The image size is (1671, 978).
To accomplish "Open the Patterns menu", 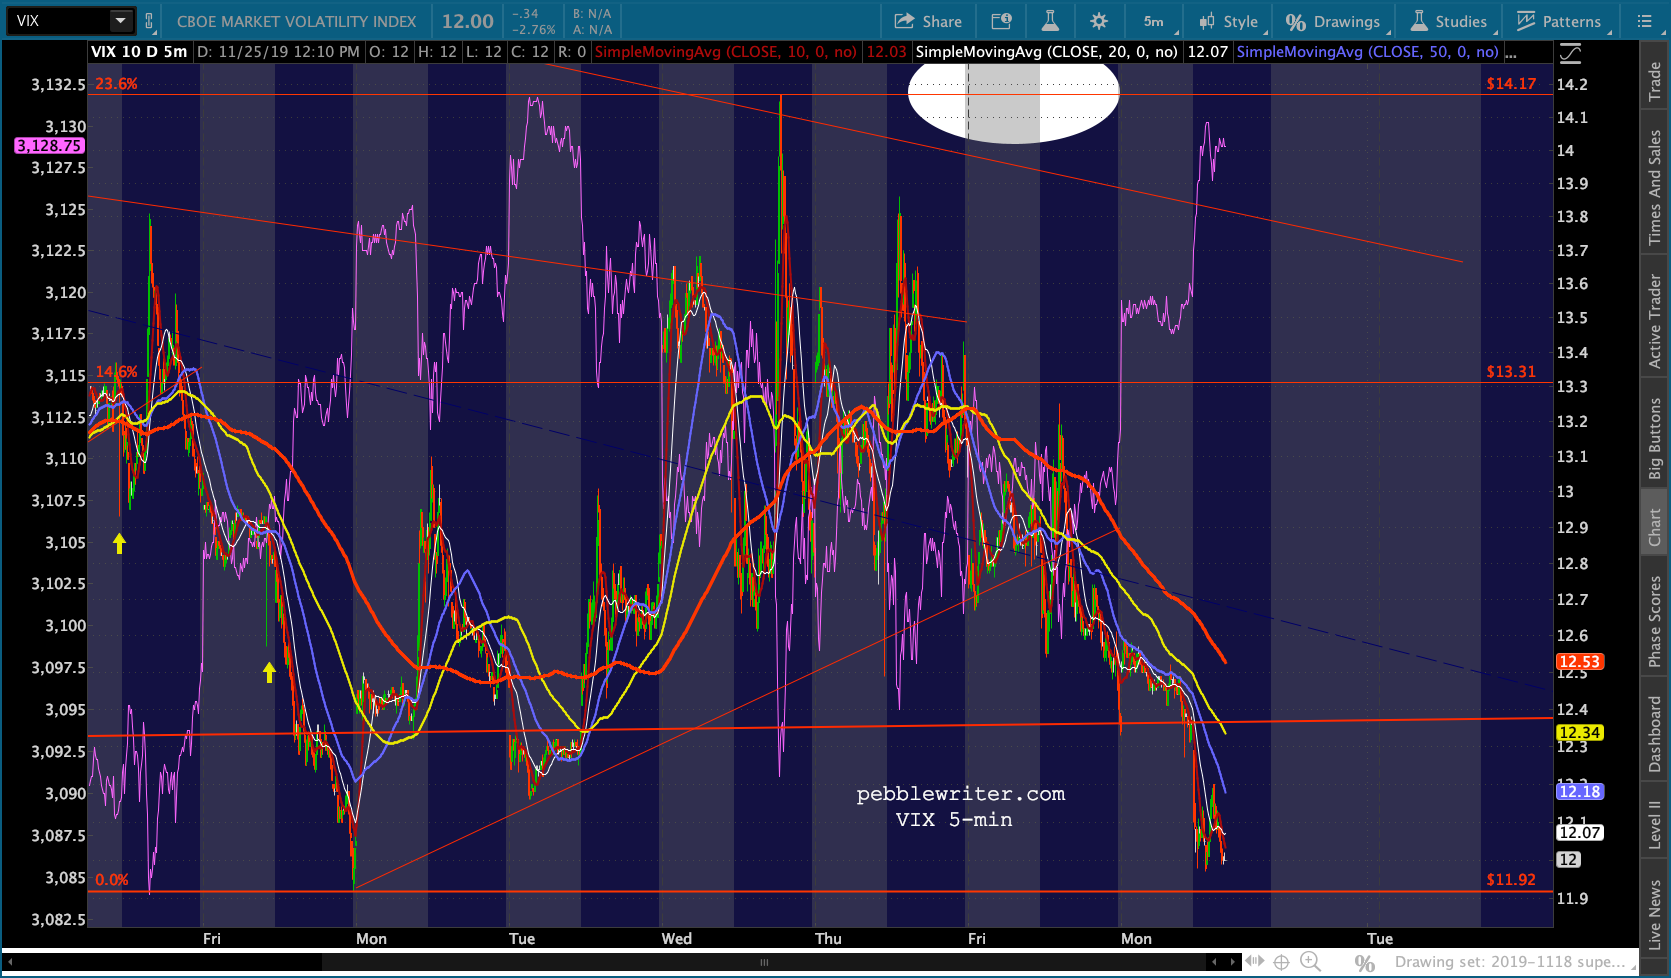I will (x=1559, y=21).
